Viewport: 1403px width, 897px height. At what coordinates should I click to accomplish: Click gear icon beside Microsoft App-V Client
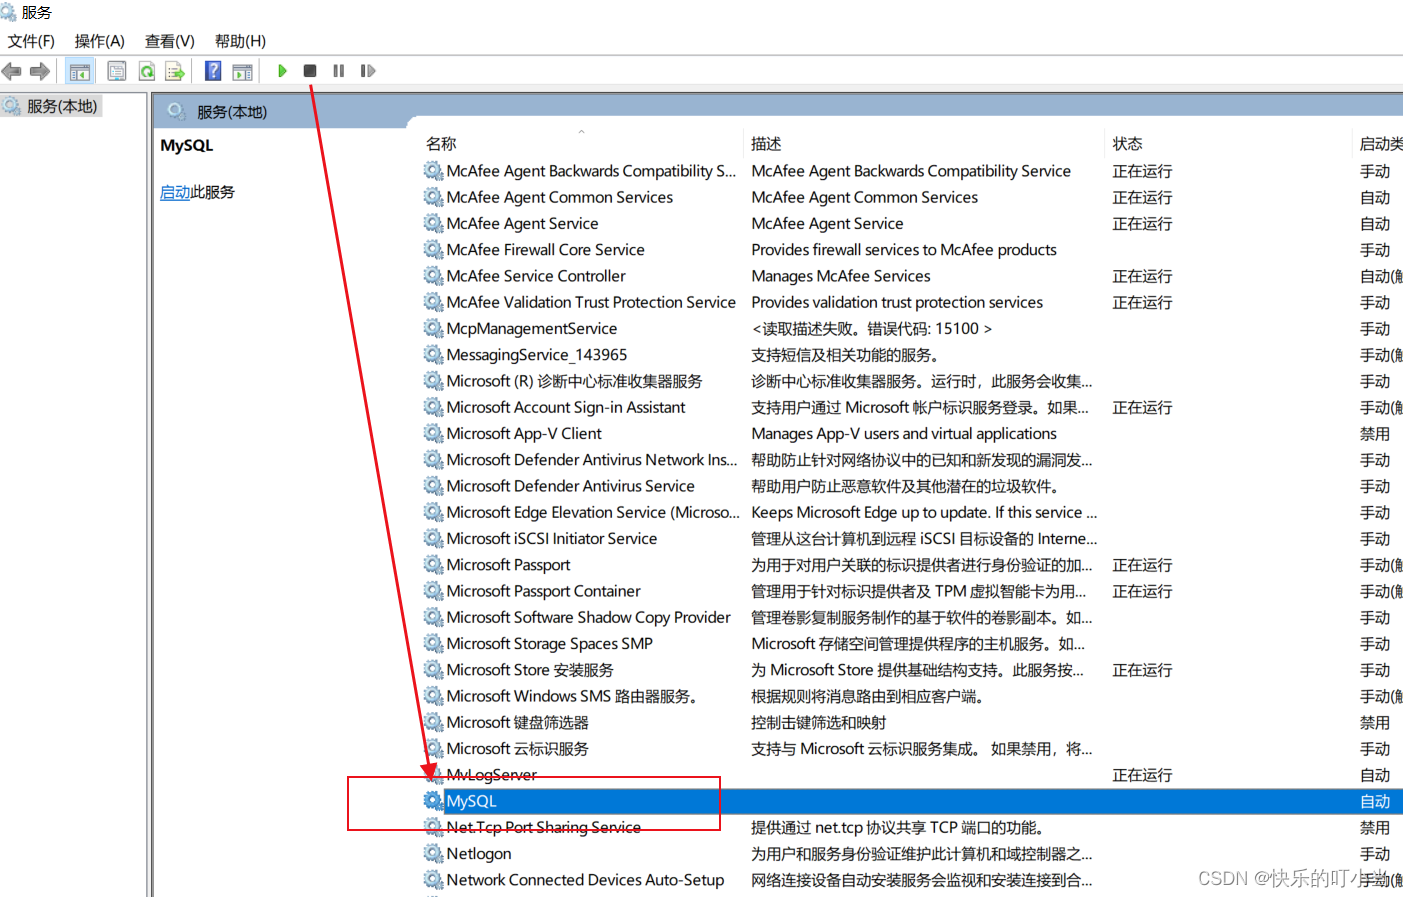pos(433,434)
